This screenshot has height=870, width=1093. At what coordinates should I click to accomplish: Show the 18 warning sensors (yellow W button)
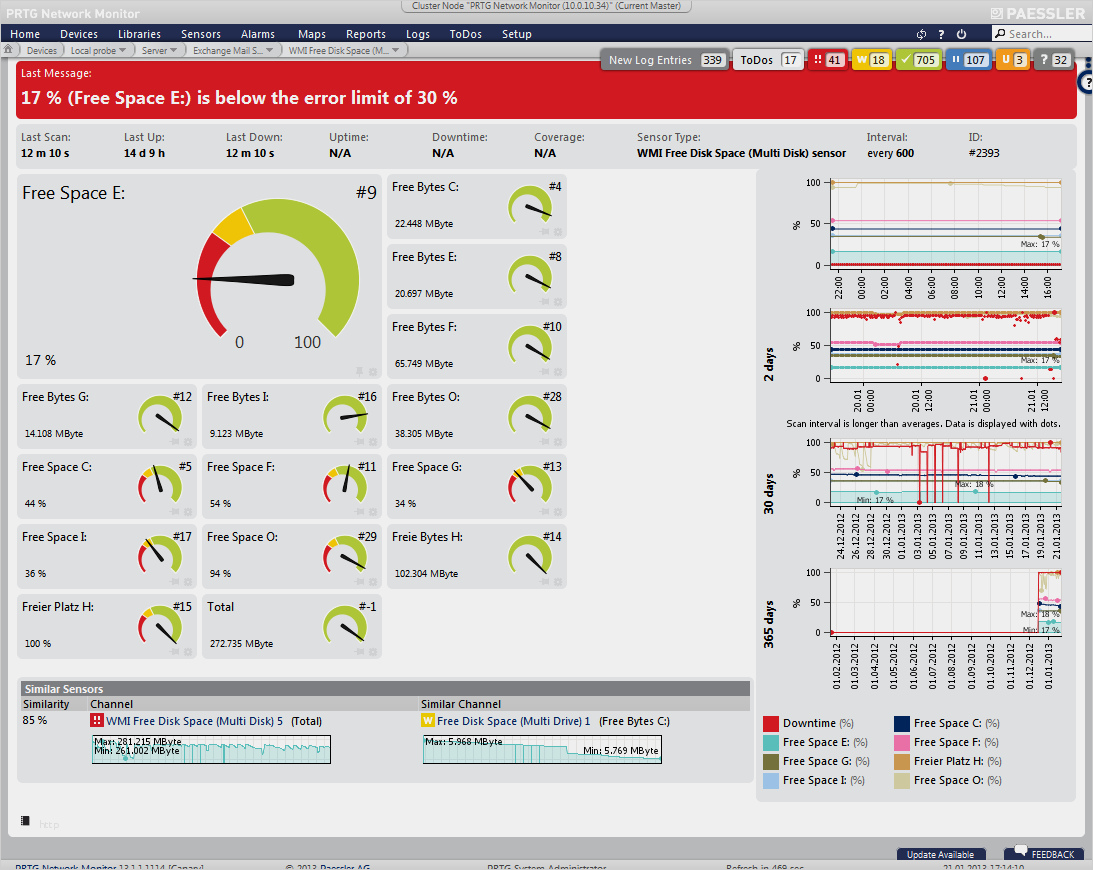tap(871, 60)
